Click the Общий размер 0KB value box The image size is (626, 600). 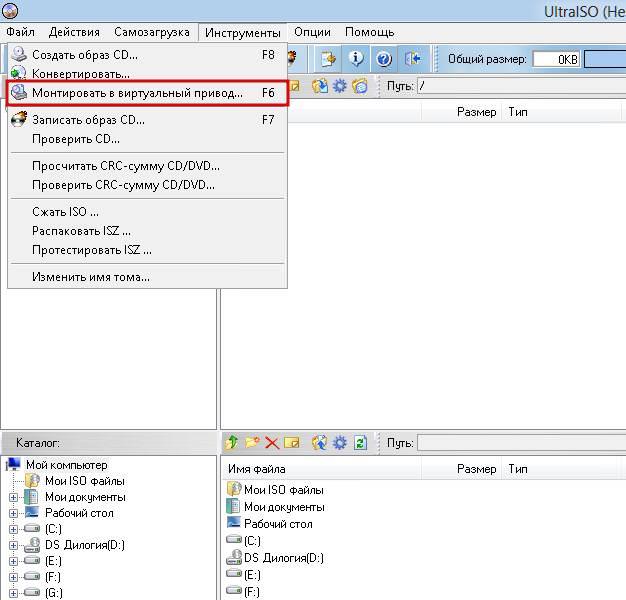[x=556, y=59]
